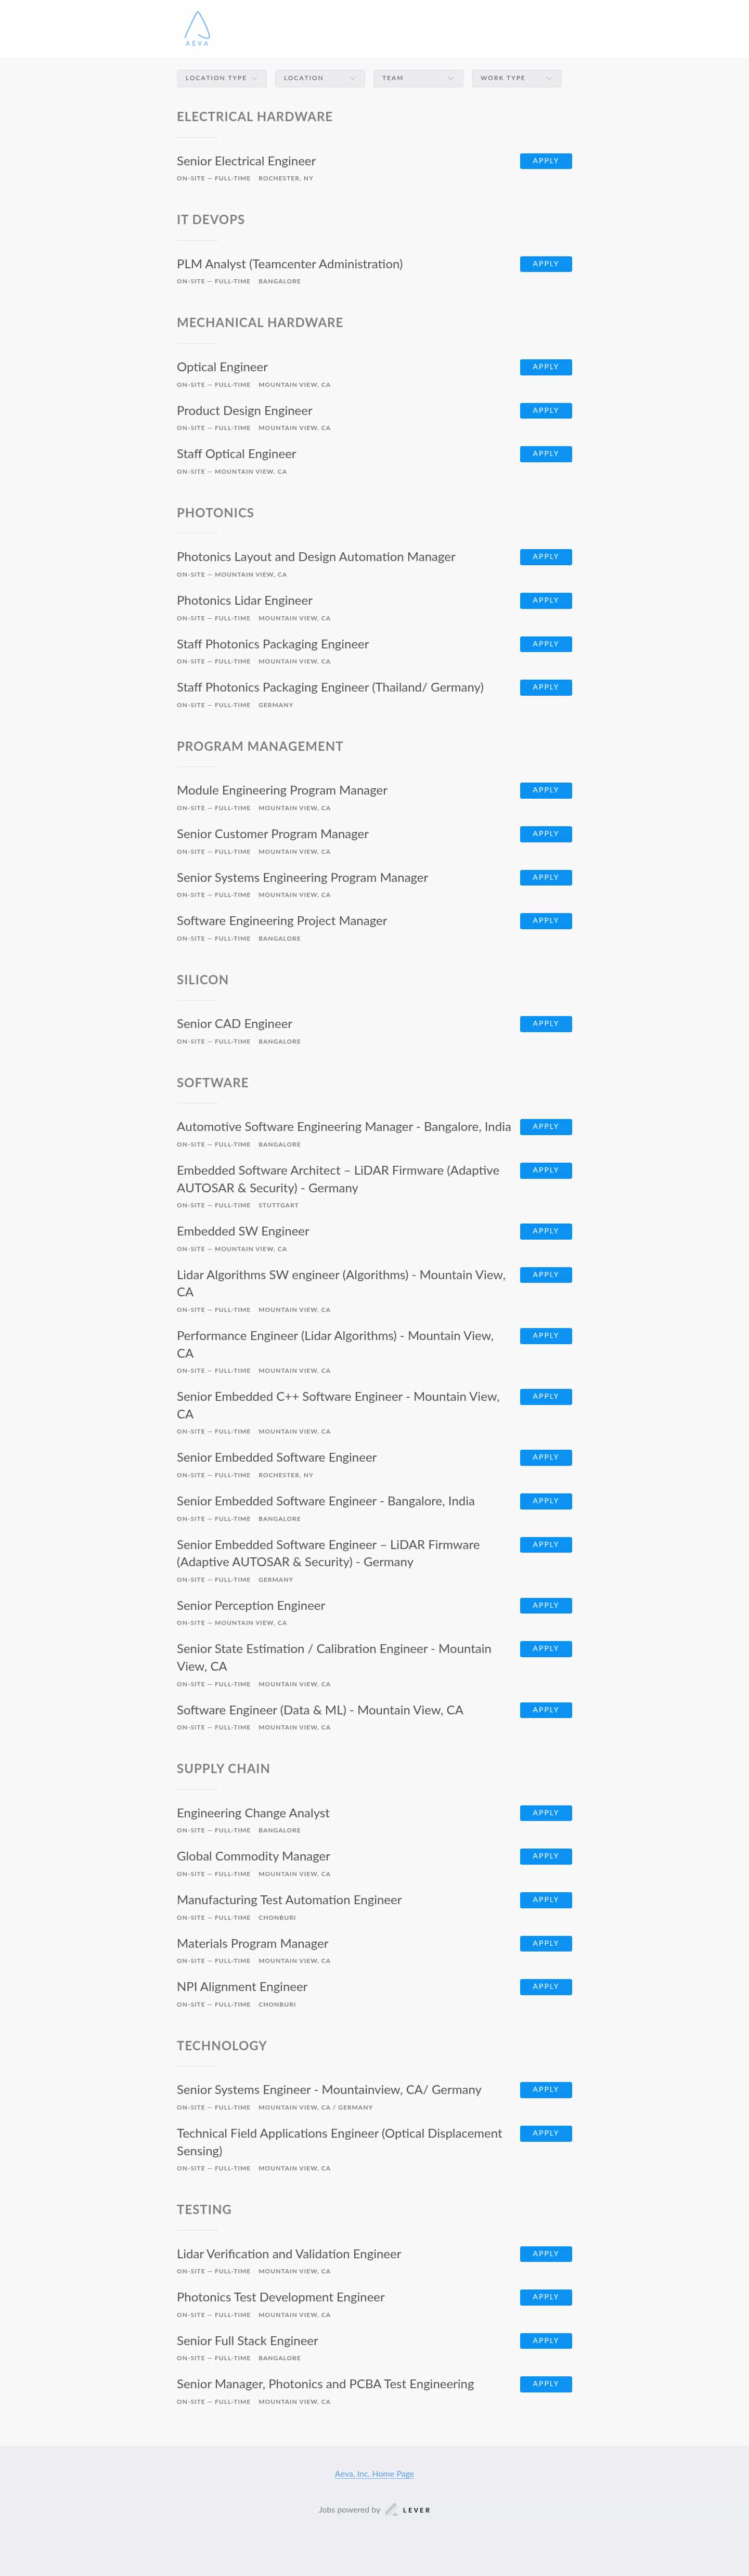The image size is (749, 2576).
Task: Open Global Commodity Manager posting
Action: coord(253,1856)
